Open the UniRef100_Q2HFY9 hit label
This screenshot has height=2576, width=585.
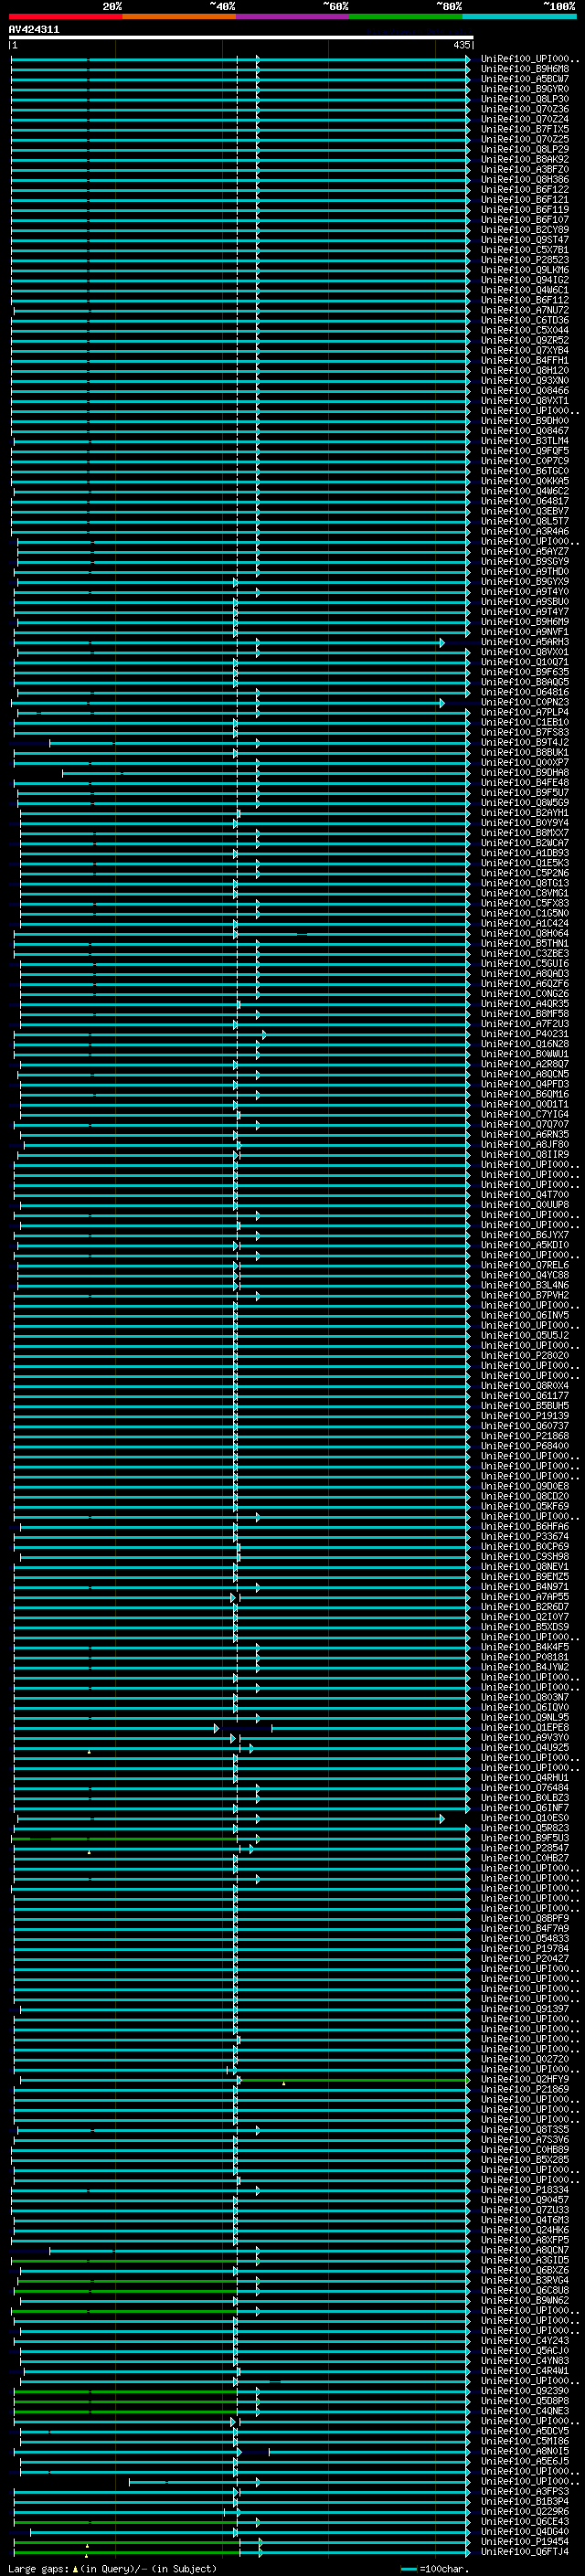click(x=525, y=2079)
